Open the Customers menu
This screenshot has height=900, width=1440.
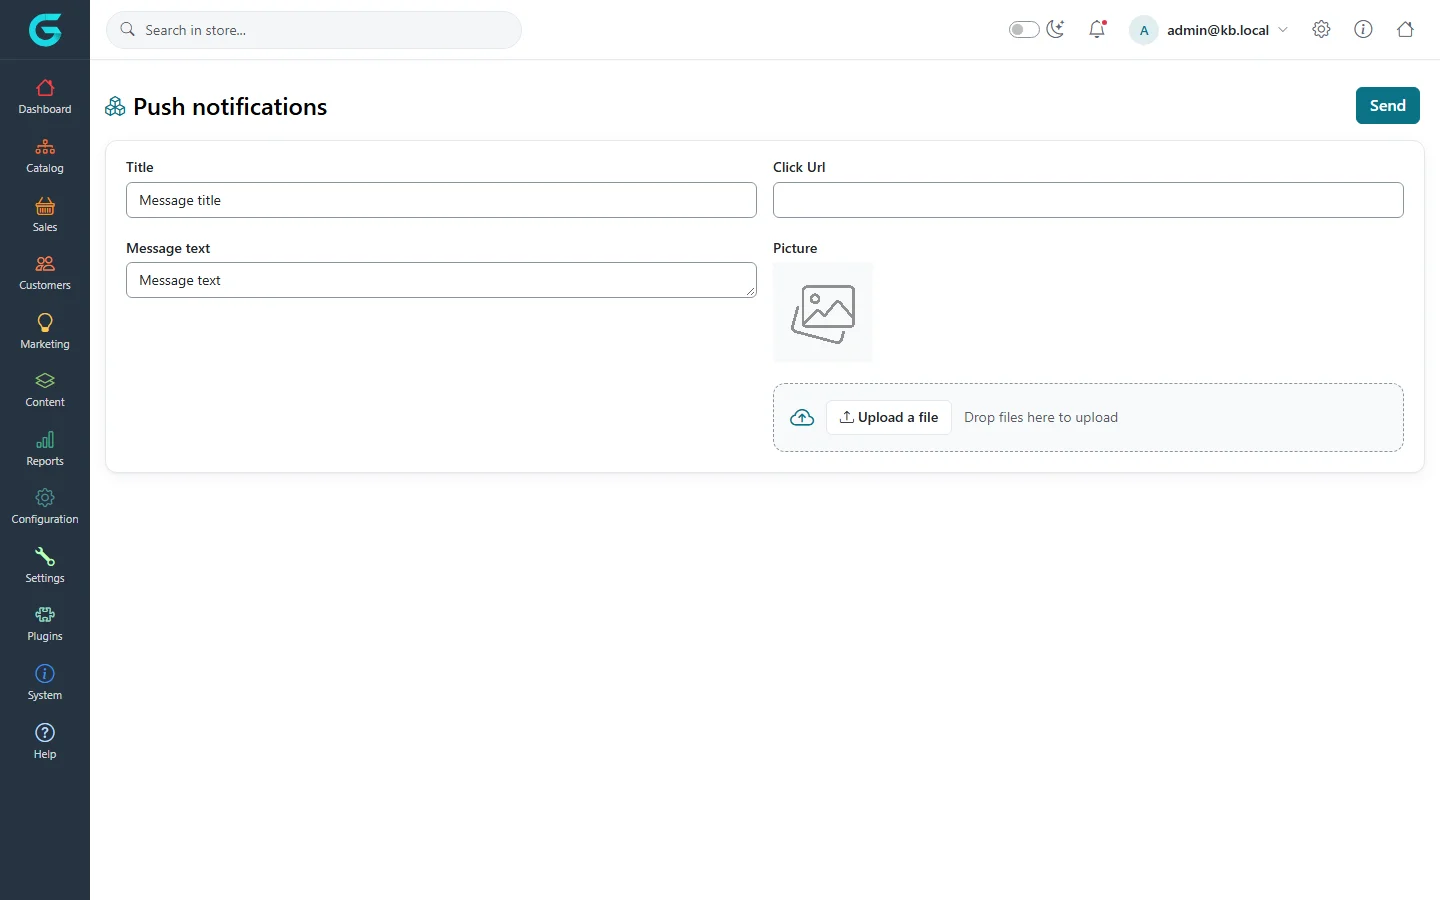tap(45, 273)
